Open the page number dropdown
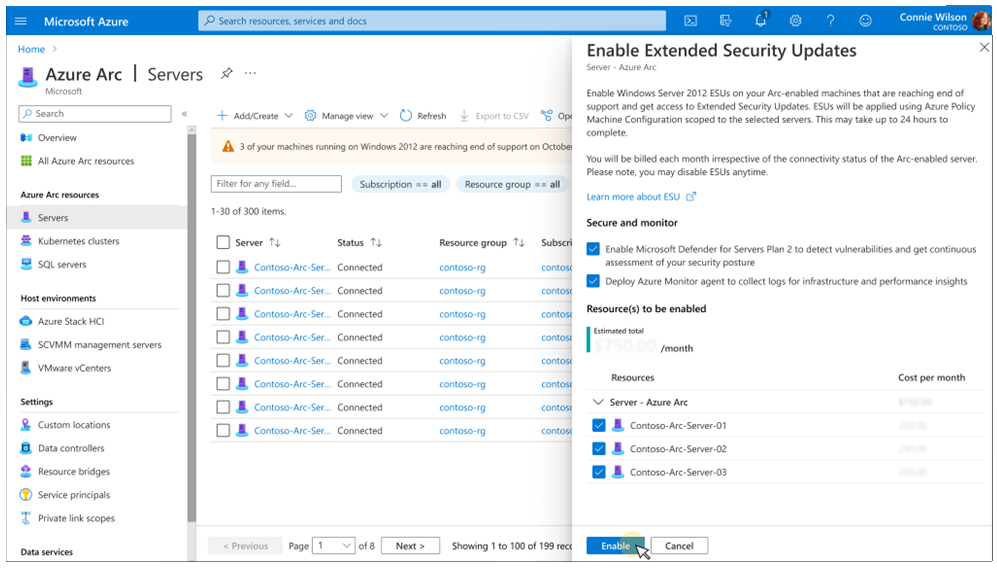997x568 pixels. 334,546
